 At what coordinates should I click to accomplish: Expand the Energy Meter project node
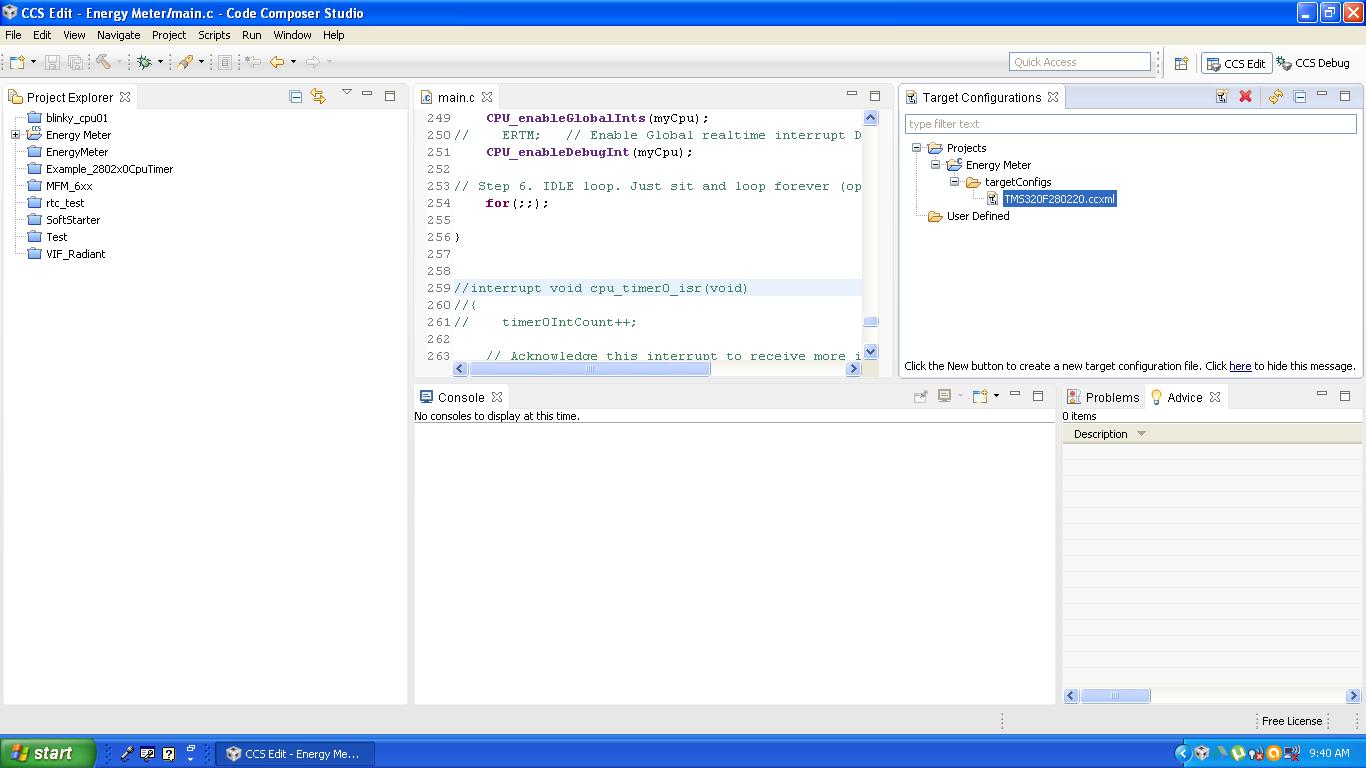pos(15,135)
